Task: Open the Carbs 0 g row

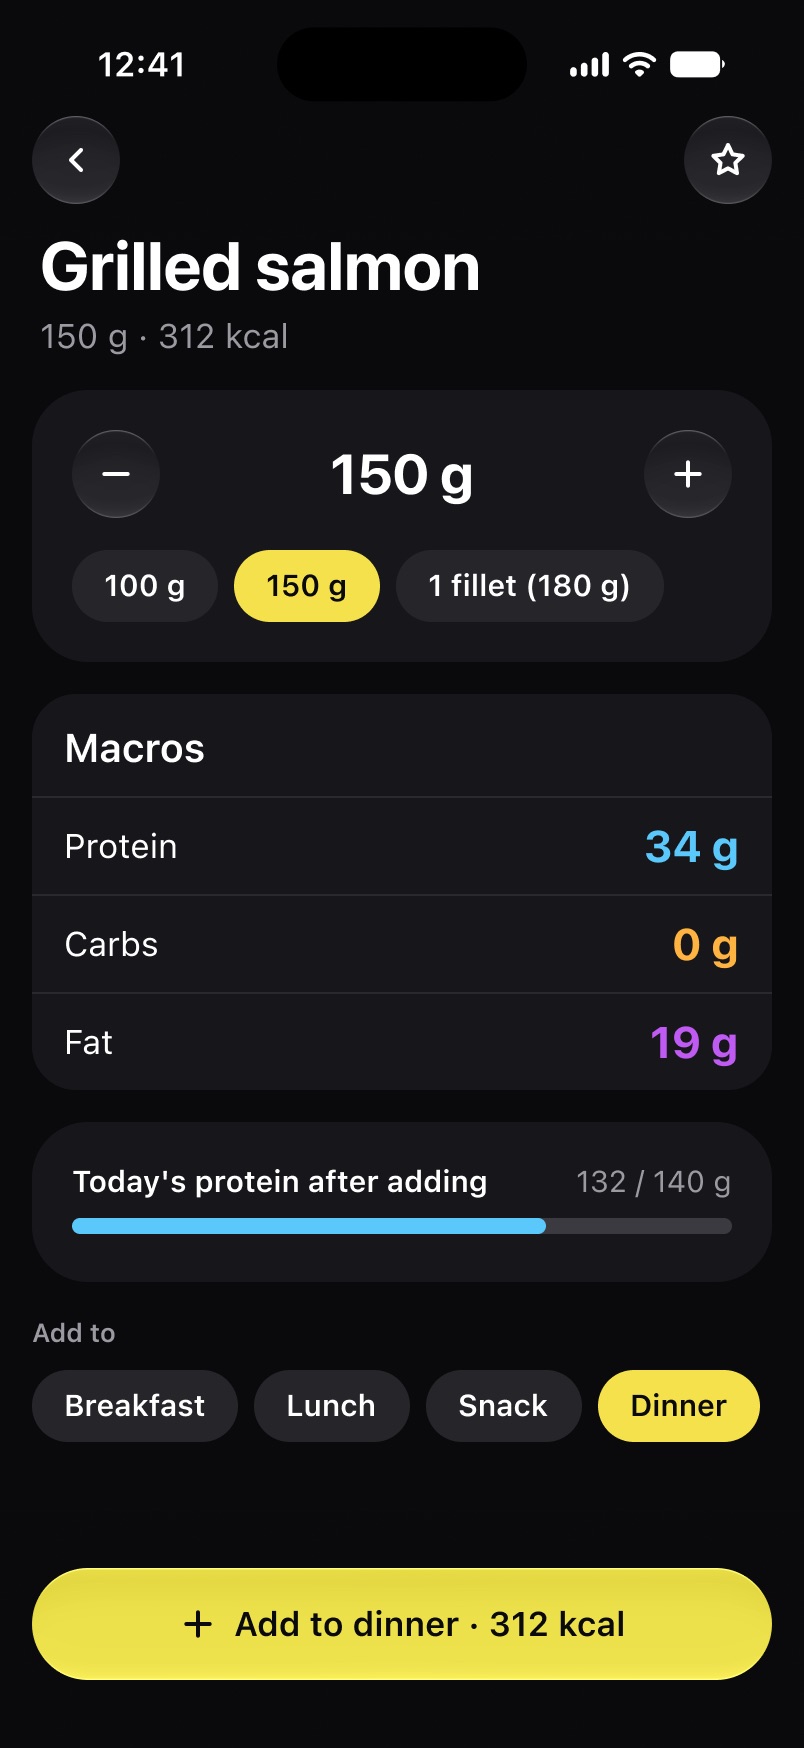Action: click(402, 945)
